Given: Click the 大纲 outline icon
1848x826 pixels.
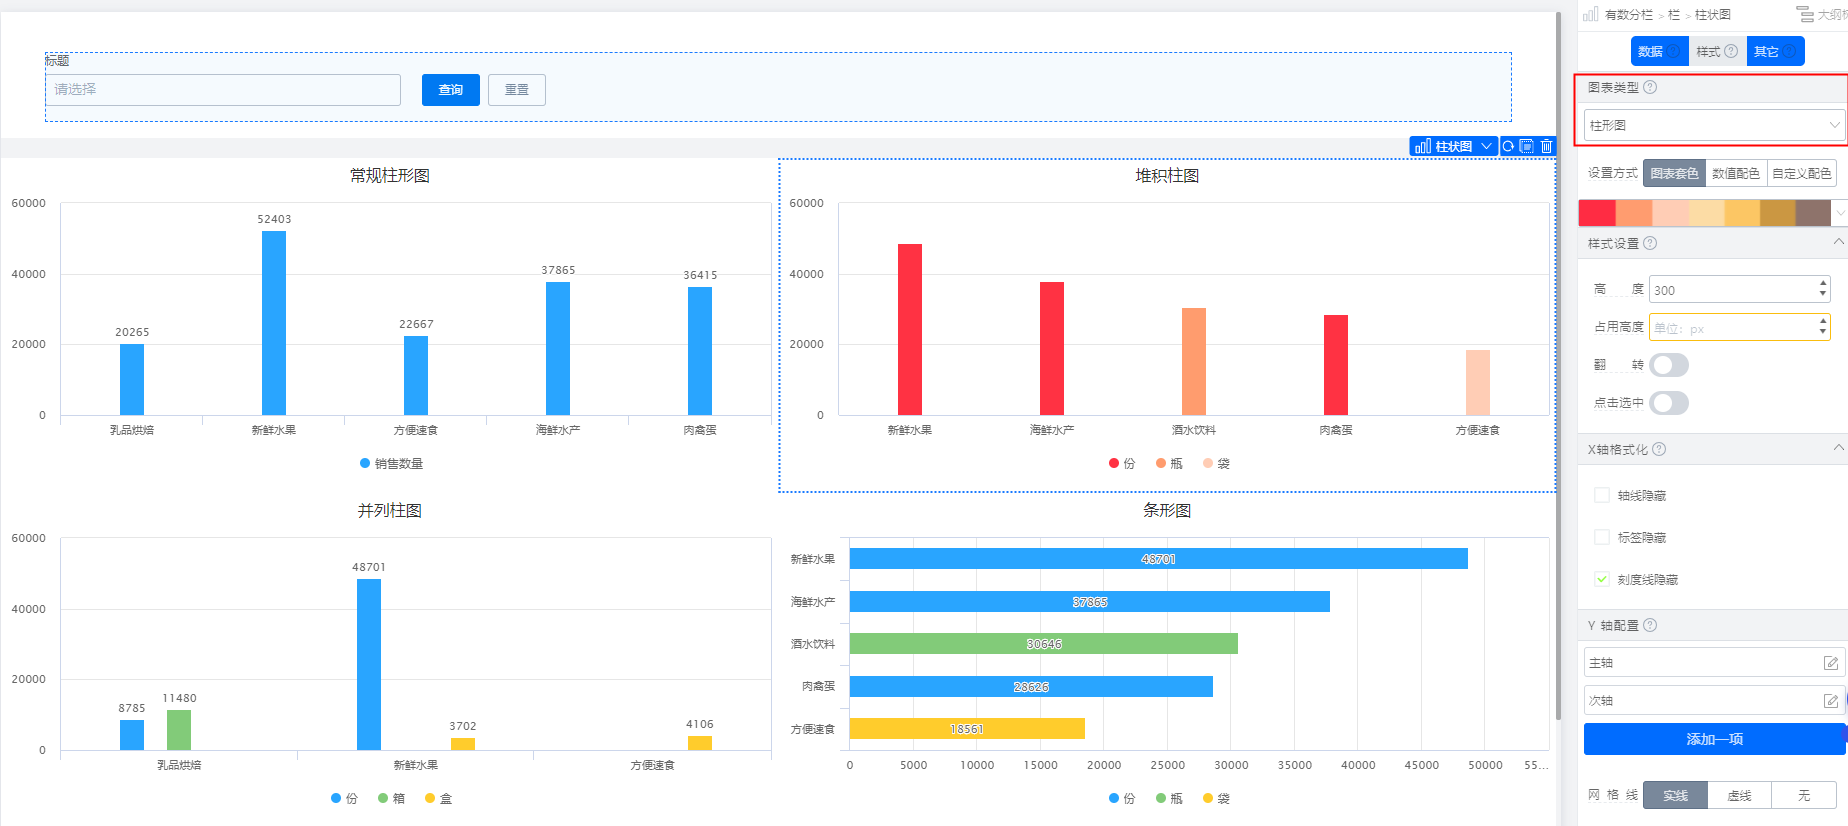Looking at the screenshot, I should pos(1805,14).
